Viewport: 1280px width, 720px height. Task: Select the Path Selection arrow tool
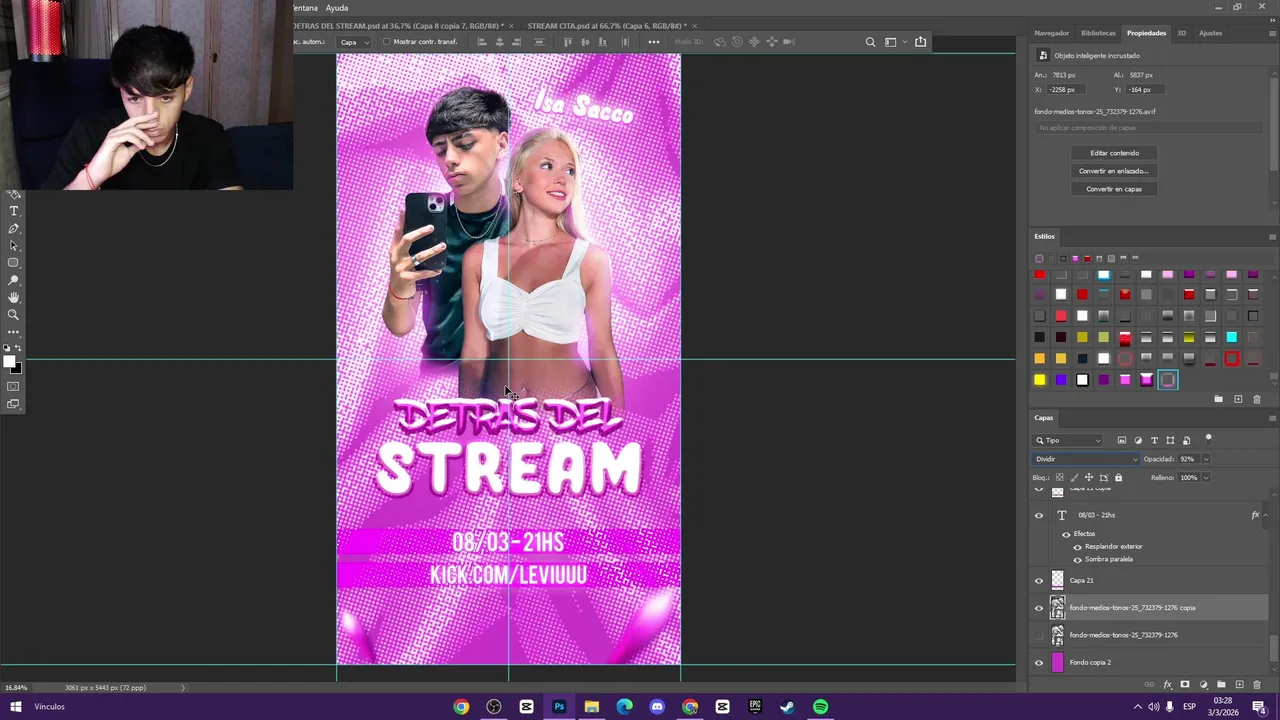pos(14,246)
